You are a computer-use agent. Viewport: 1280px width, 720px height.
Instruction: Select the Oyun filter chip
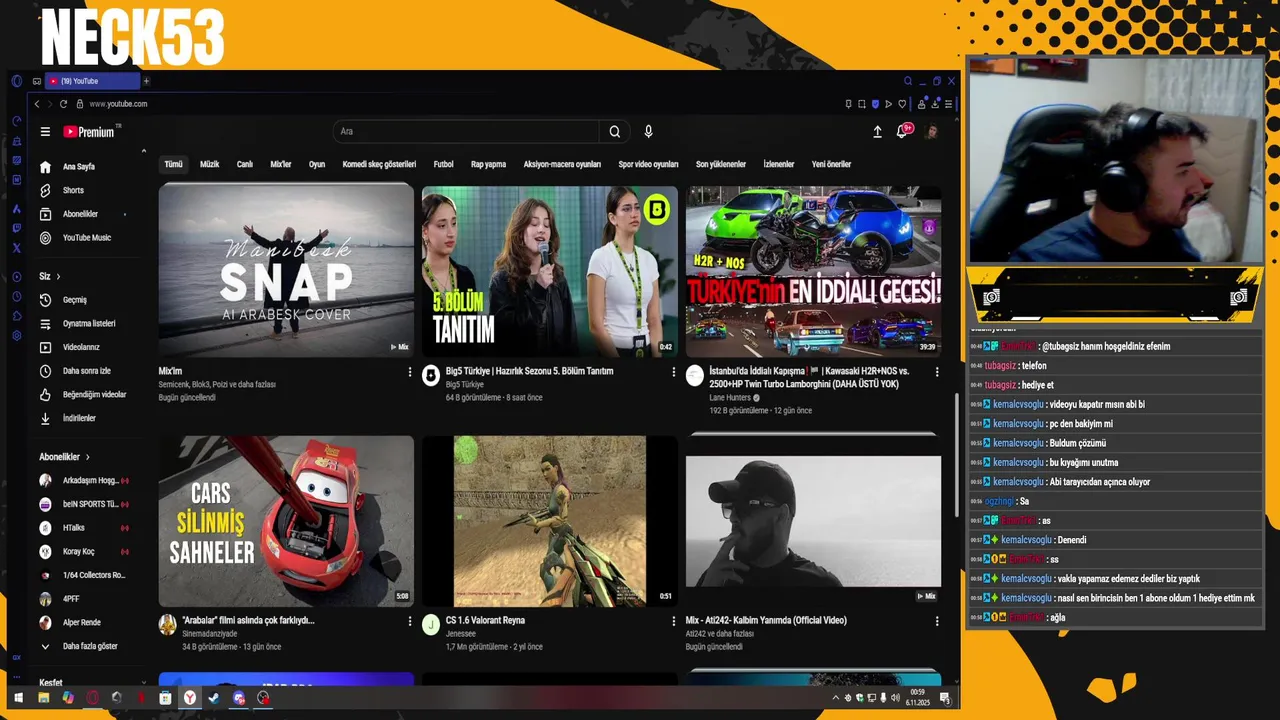[317, 164]
